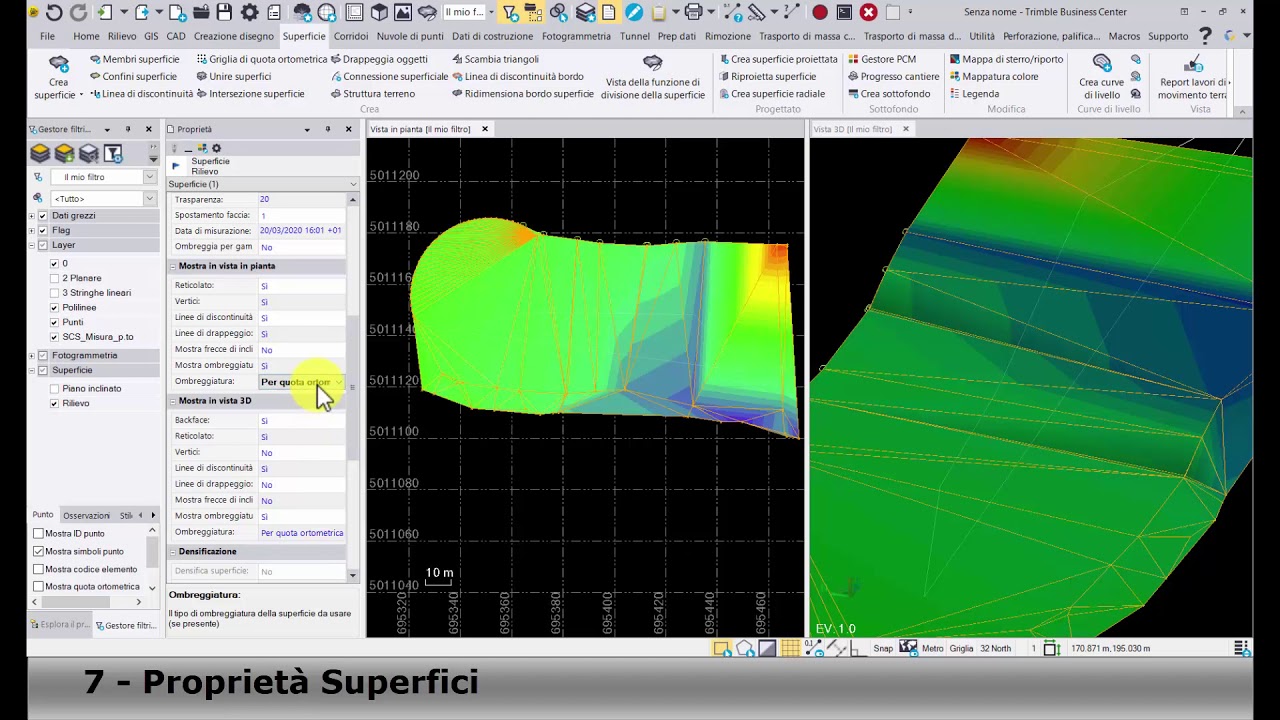This screenshot has width=1280, height=720.
Task: Click the new filter layers icon with plus
Action: coord(64,154)
